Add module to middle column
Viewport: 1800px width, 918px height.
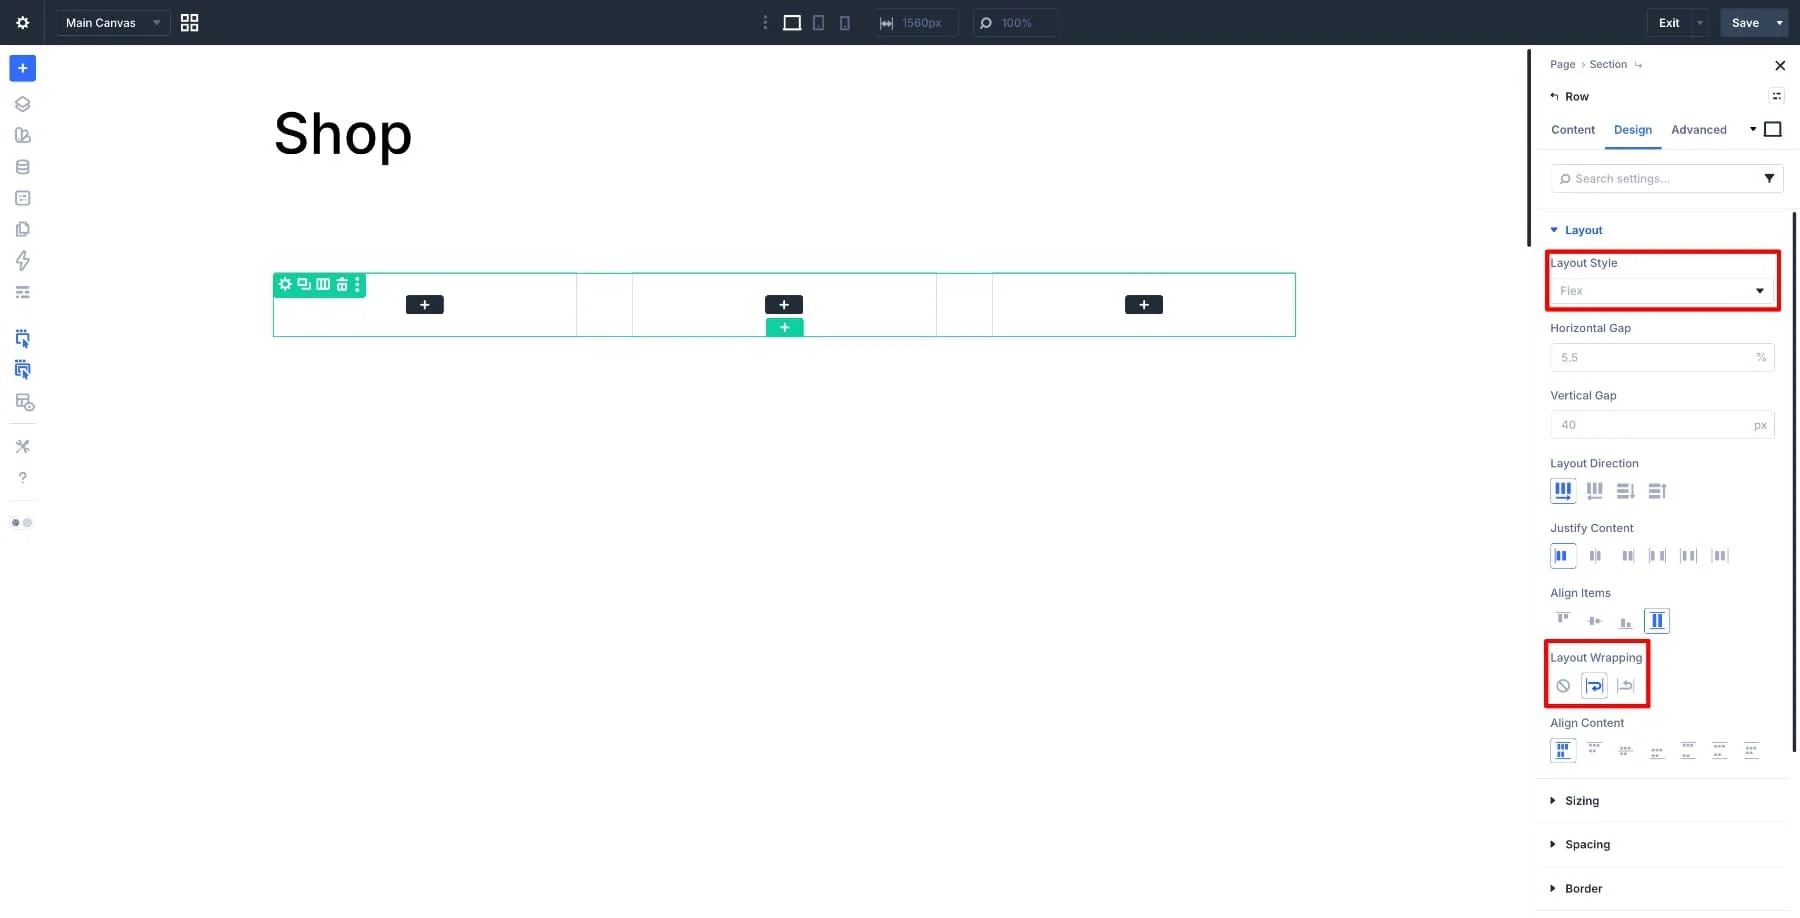click(x=784, y=304)
